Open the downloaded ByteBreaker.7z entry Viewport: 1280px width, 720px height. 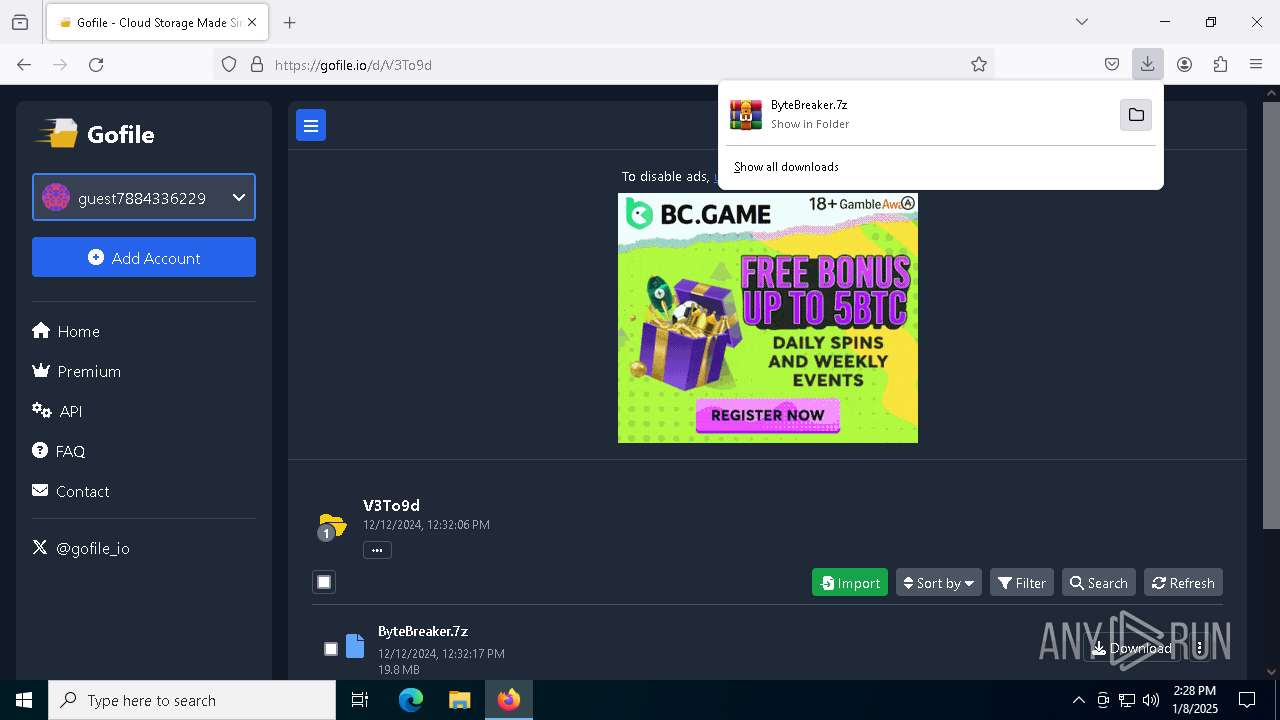coord(920,115)
